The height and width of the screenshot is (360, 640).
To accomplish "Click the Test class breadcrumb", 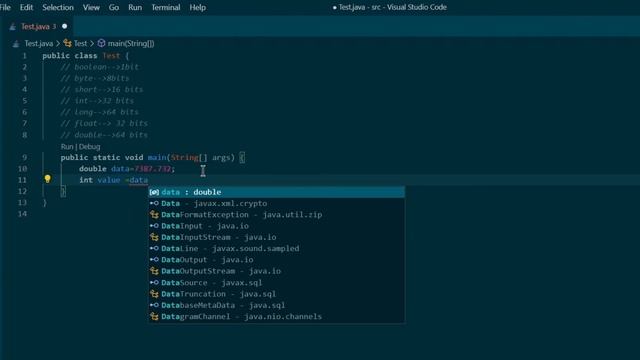I will (80, 43).
